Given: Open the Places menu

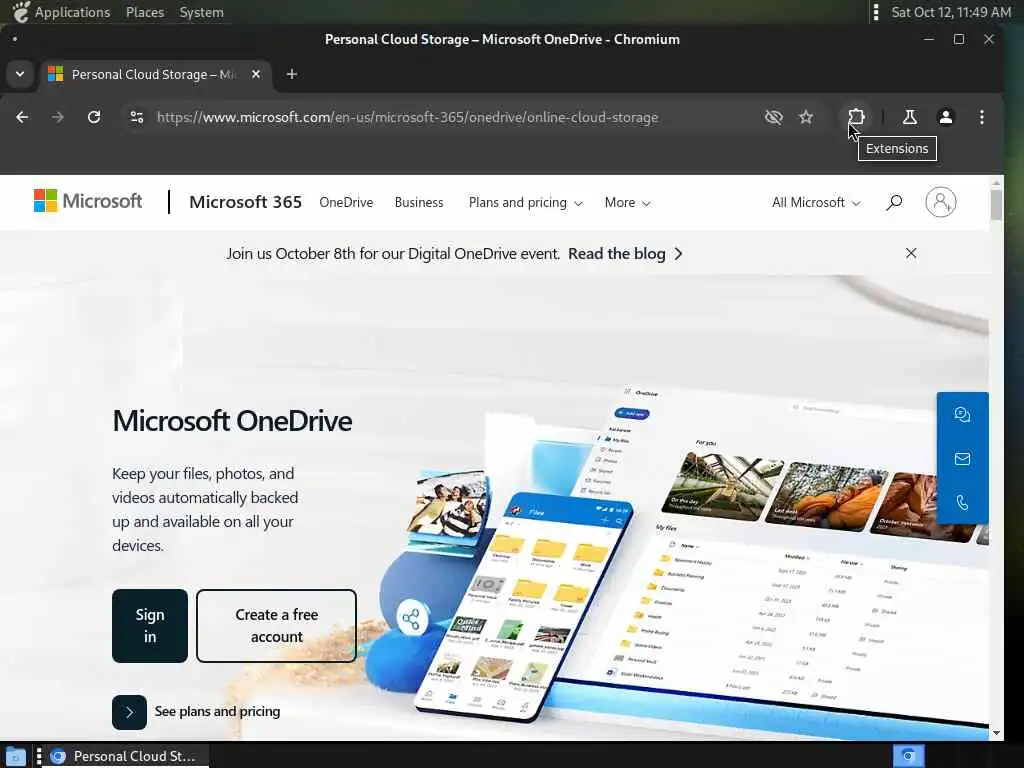Looking at the screenshot, I should 145,12.
